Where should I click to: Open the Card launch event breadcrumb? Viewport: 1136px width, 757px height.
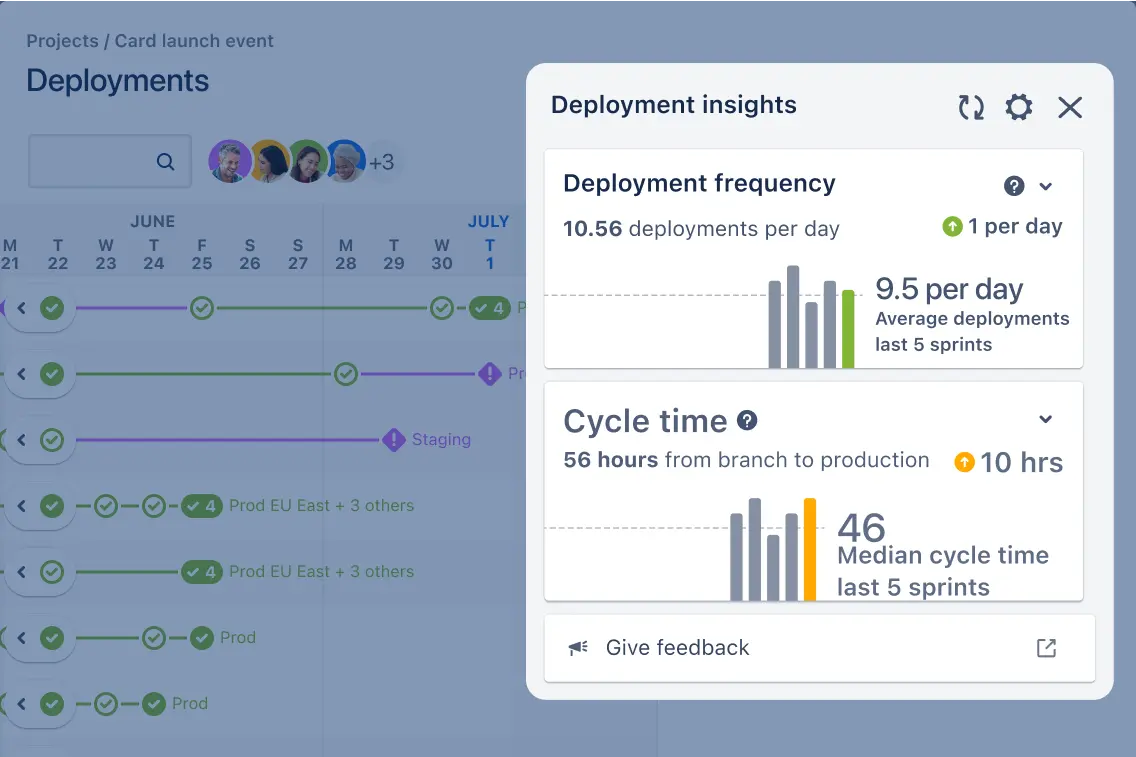[194, 41]
